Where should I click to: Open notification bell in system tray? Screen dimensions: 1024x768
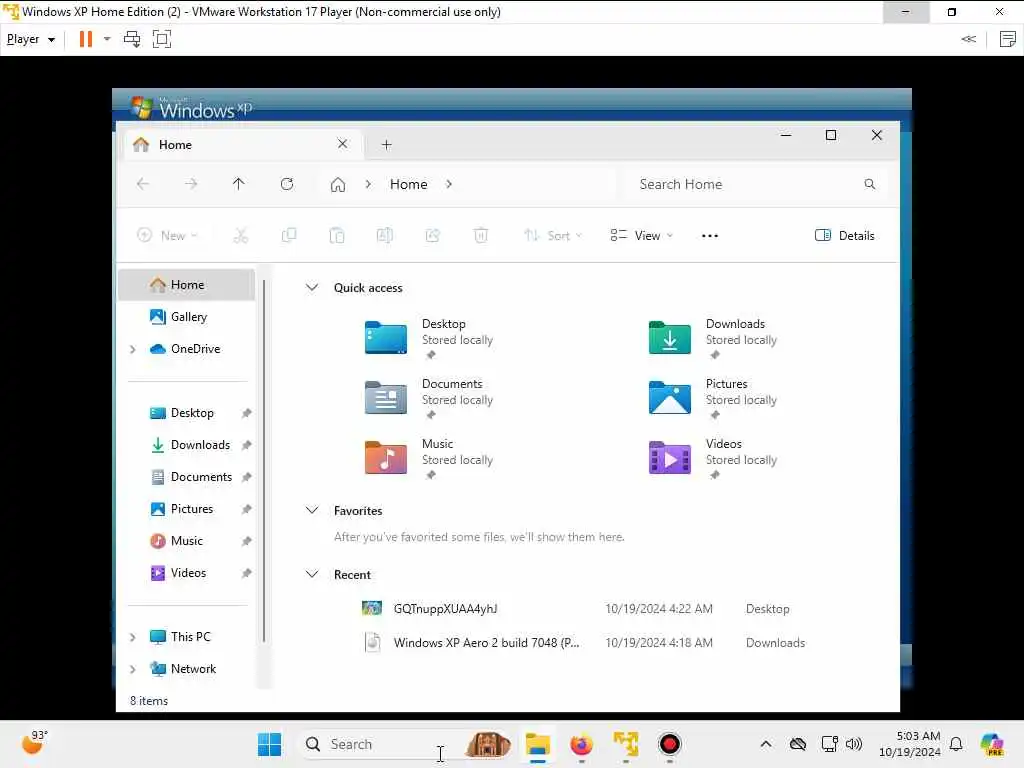[x=956, y=744]
